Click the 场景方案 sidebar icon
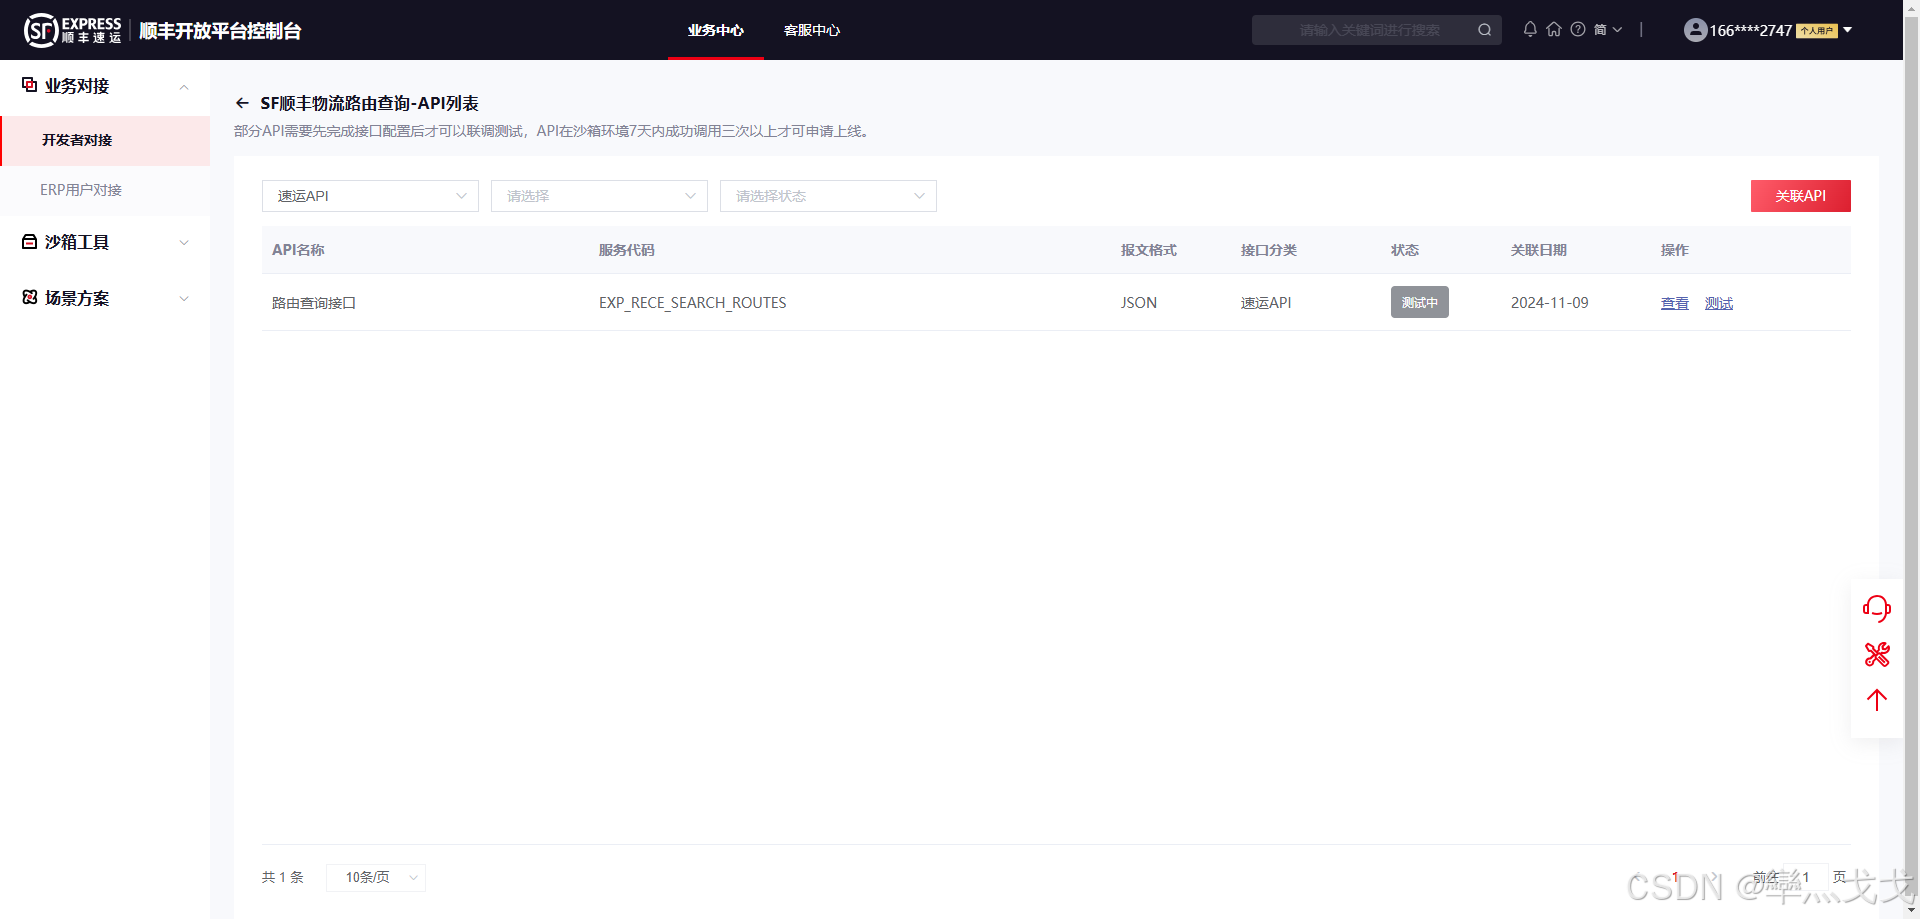The width and height of the screenshot is (1920, 919). tap(30, 297)
